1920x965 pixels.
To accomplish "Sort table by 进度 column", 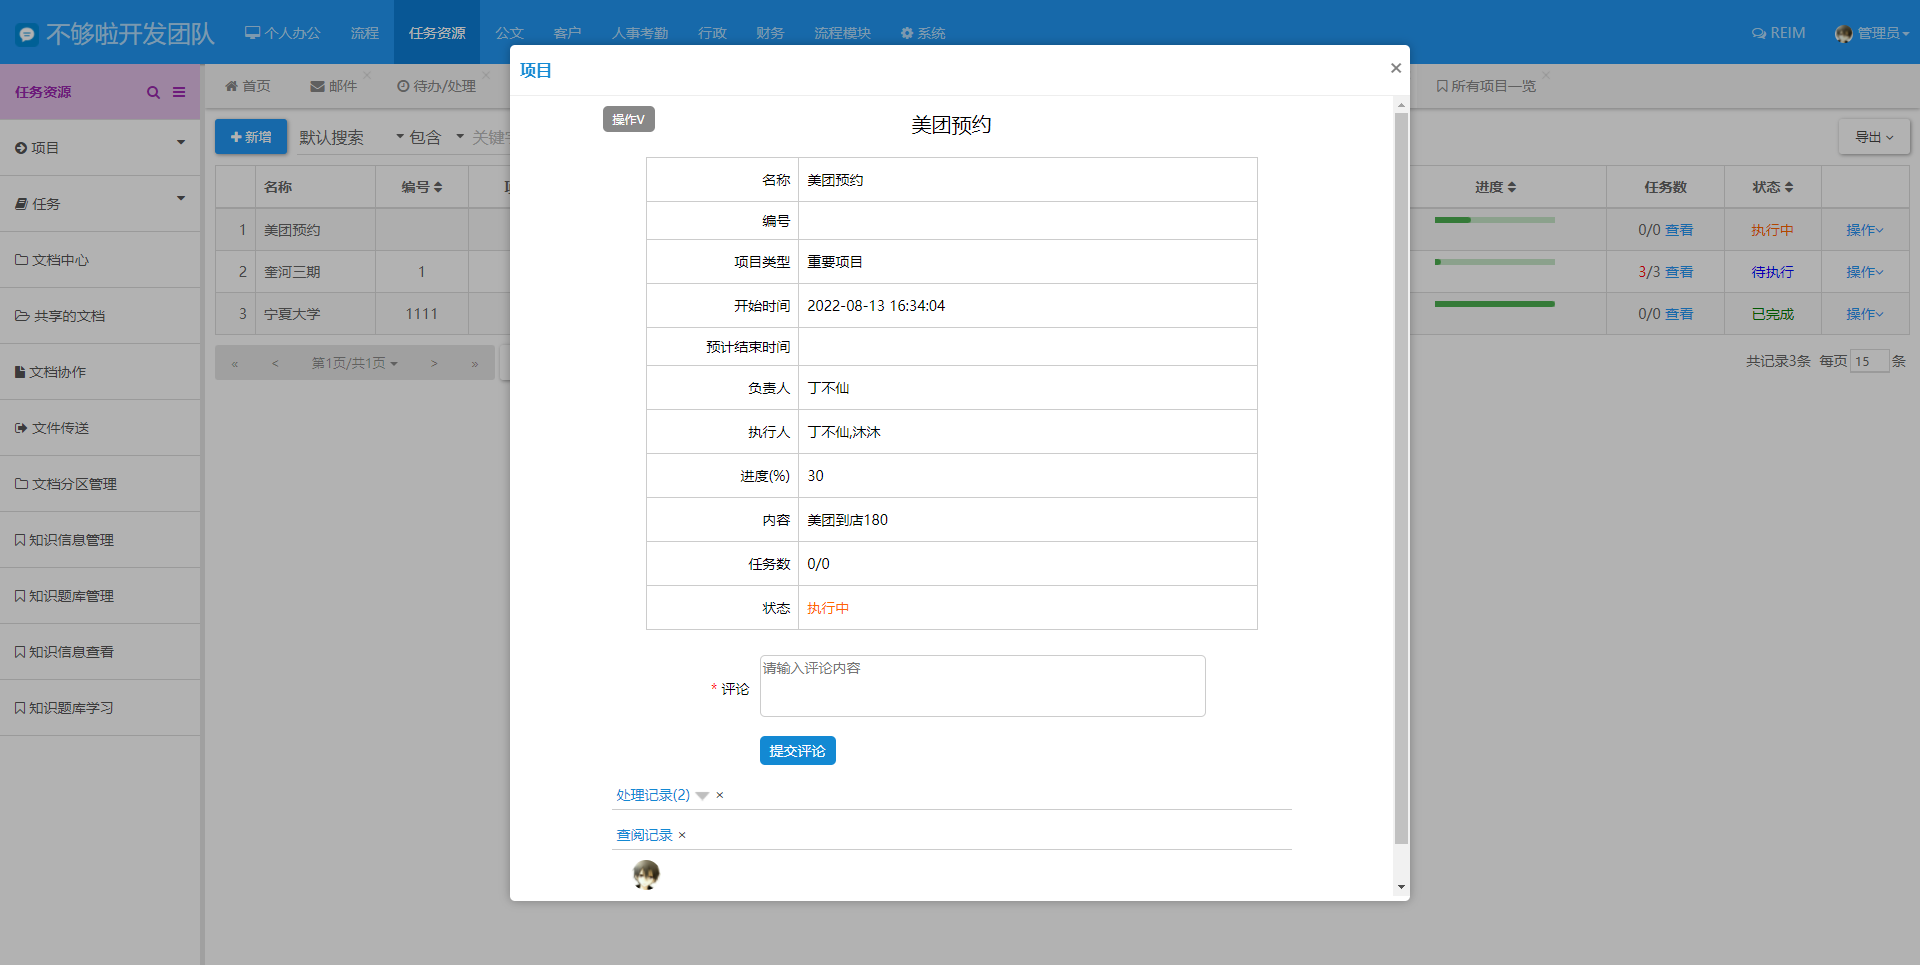I will pos(1495,187).
